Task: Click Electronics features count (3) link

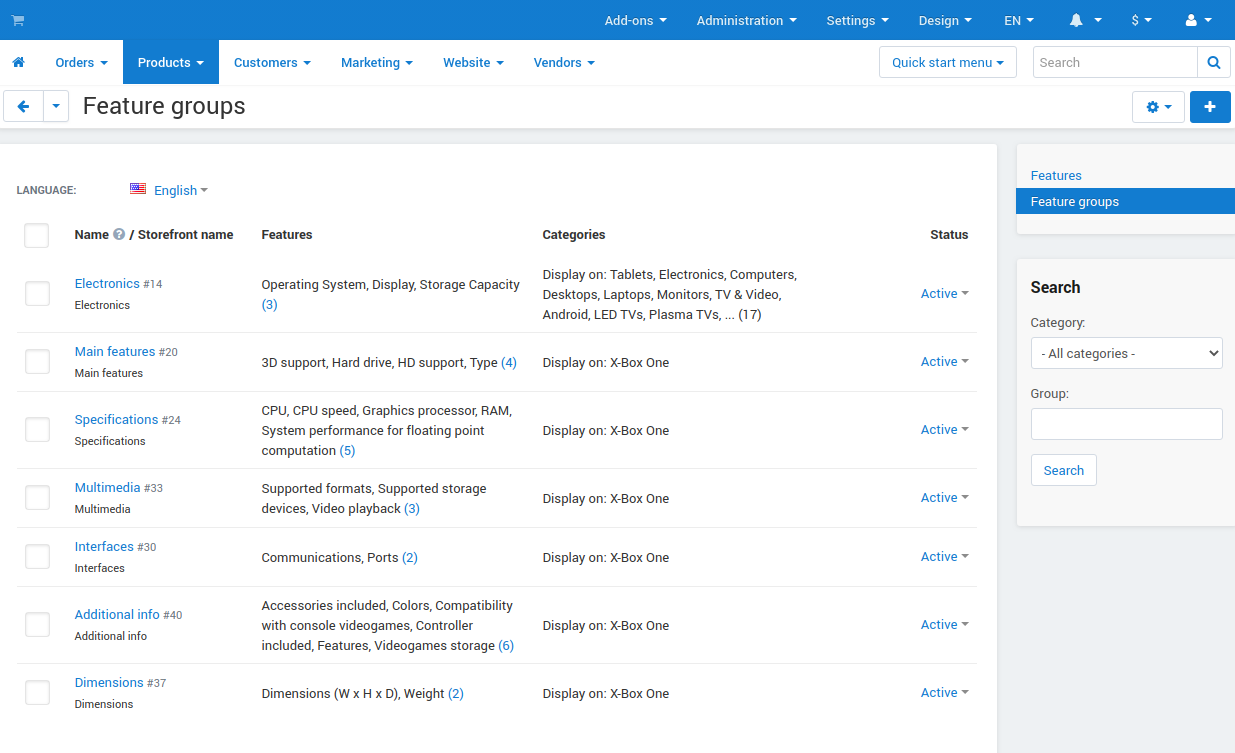Action: click(270, 304)
